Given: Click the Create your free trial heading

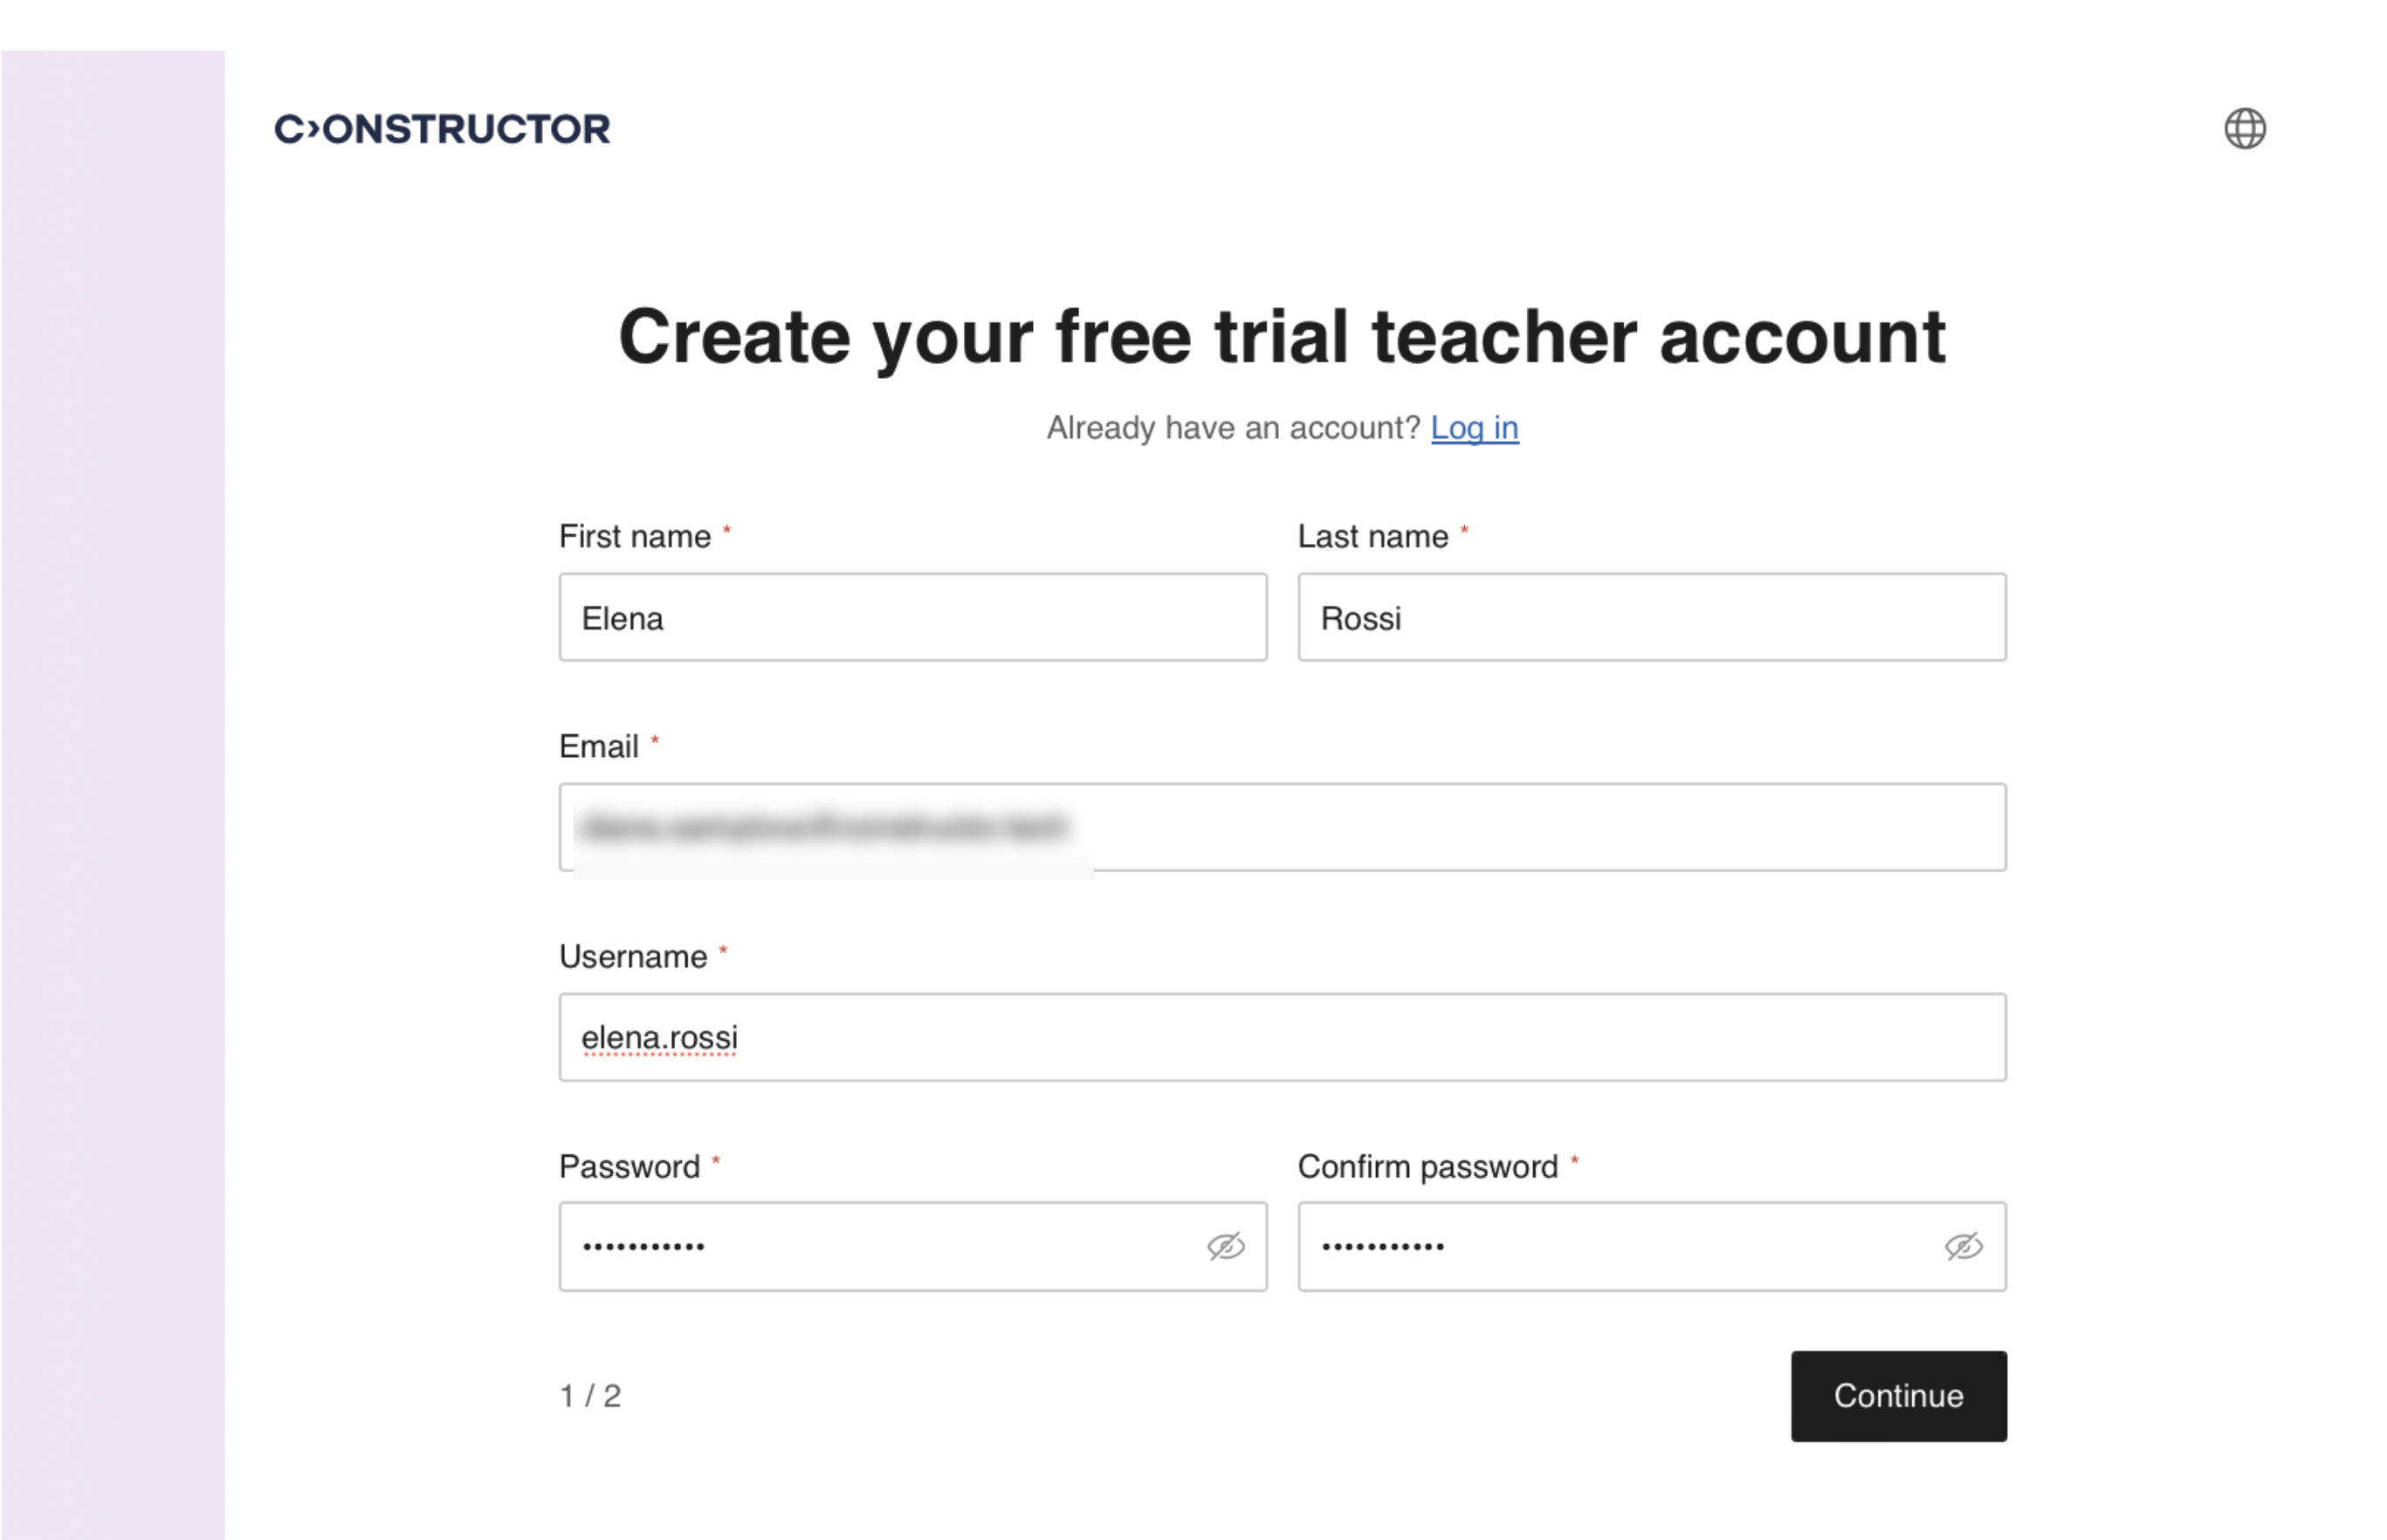Looking at the screenshot, I should pos(1282,337).
